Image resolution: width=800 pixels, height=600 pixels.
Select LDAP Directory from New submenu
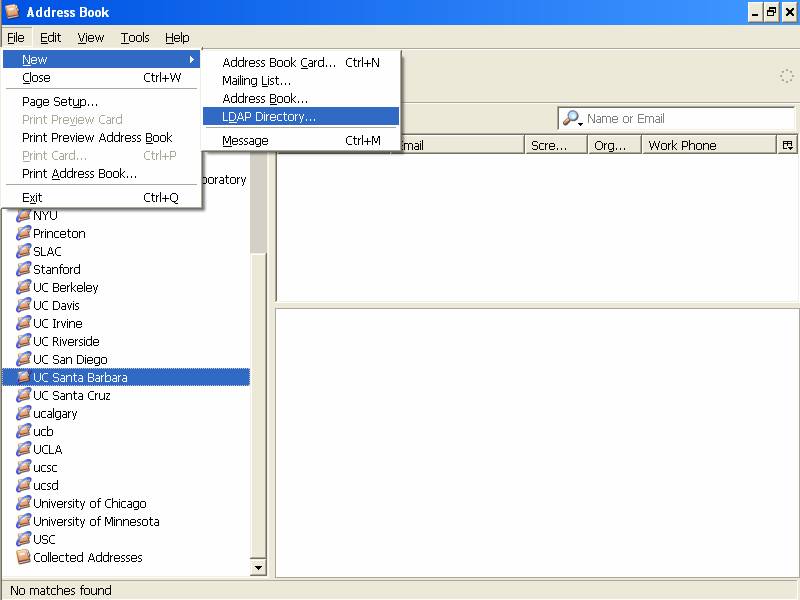coord(301,116)
